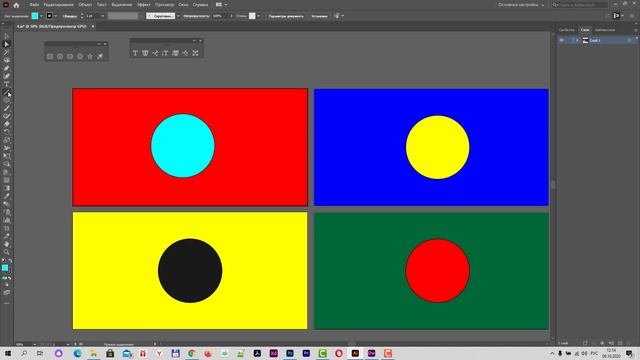Open the Объект menu
The width and height of the screenshot is (640, 360).
[x=85, y=5]
